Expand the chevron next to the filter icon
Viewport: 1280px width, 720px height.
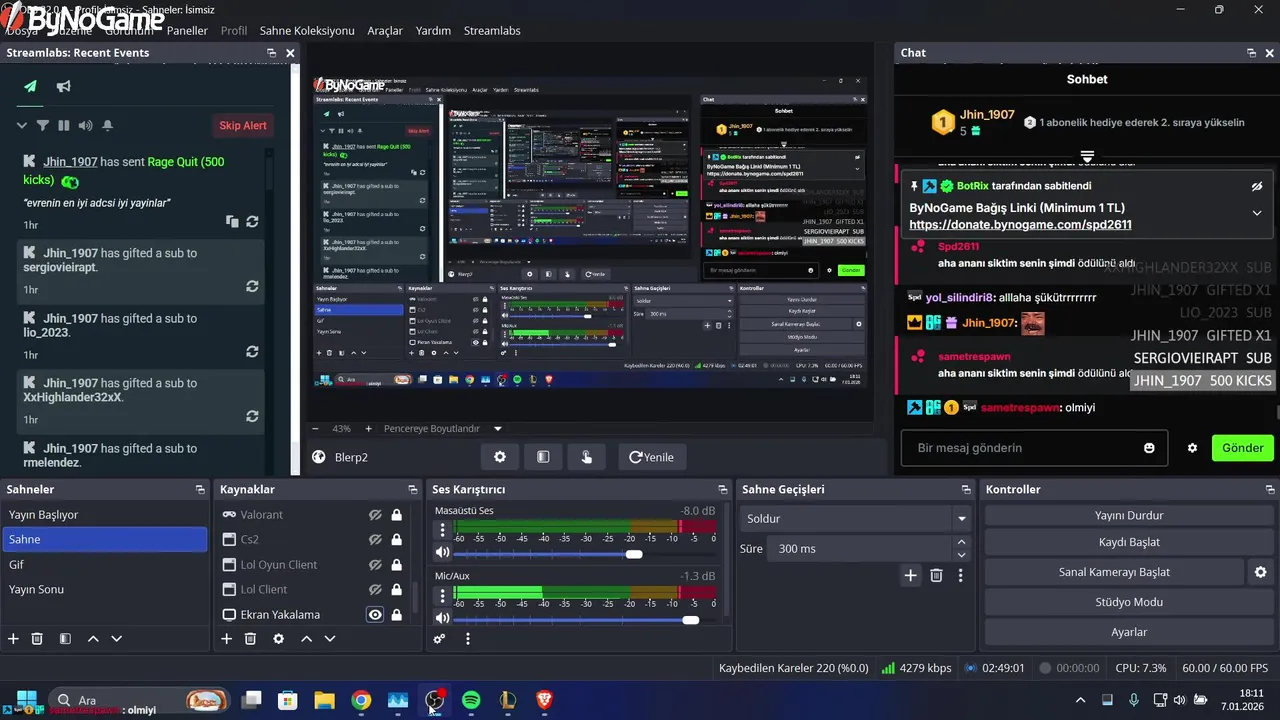(x=21, y=125)
